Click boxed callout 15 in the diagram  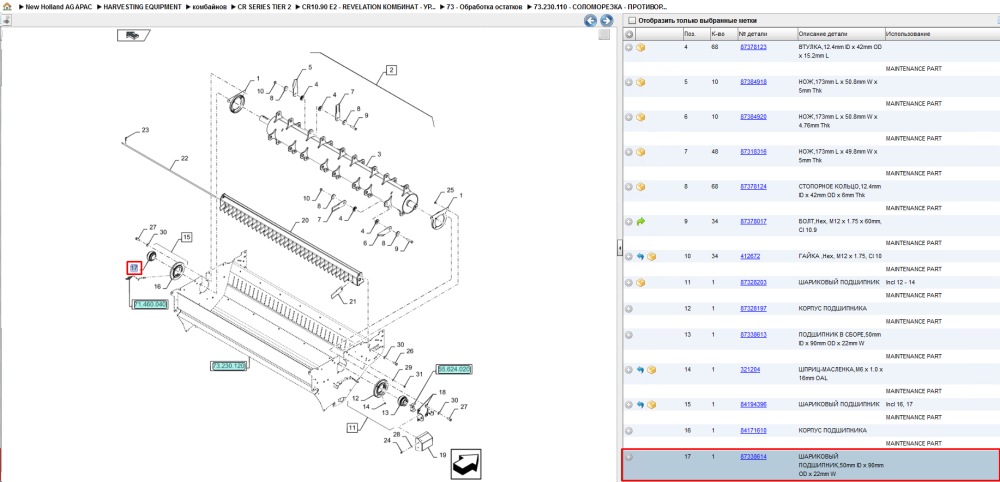(186, 237)
